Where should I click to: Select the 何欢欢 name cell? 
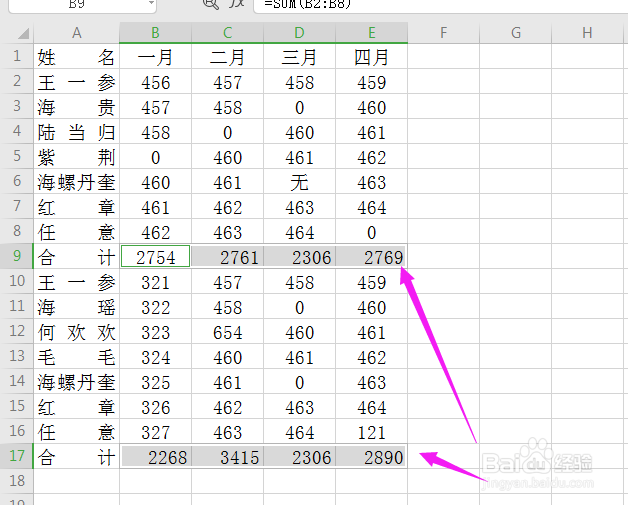pyautogui.click(x=76, y=332)
